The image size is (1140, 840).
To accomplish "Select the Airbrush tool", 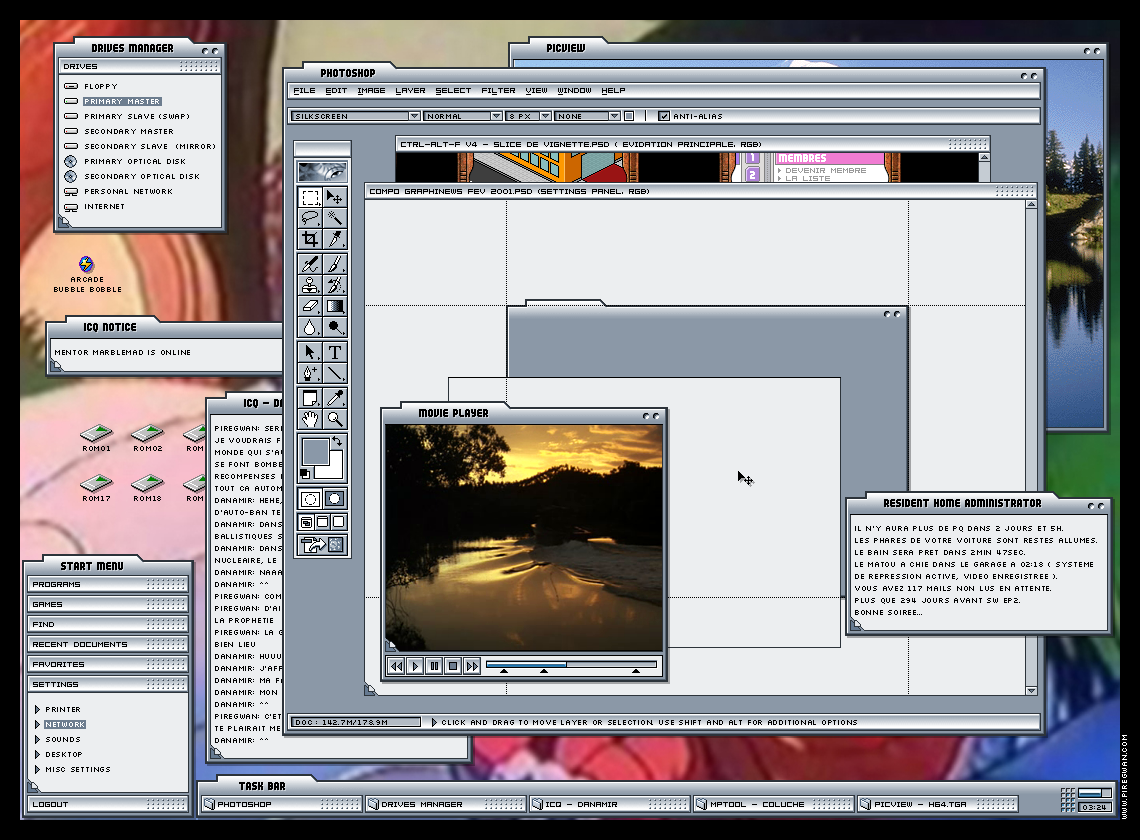I will tap(310, 264).
